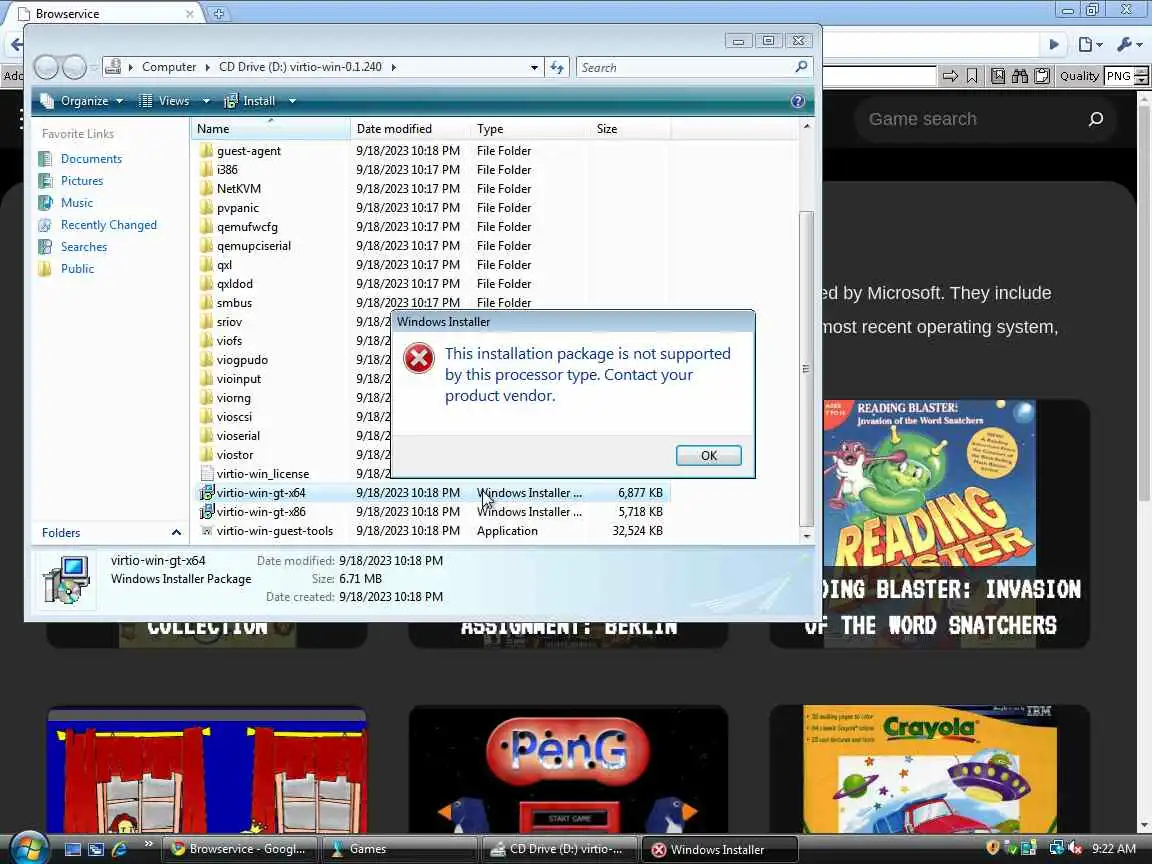Click the volume icon in system tray
Screen dimensions: 1152x864
click(x=1076, y=849)
